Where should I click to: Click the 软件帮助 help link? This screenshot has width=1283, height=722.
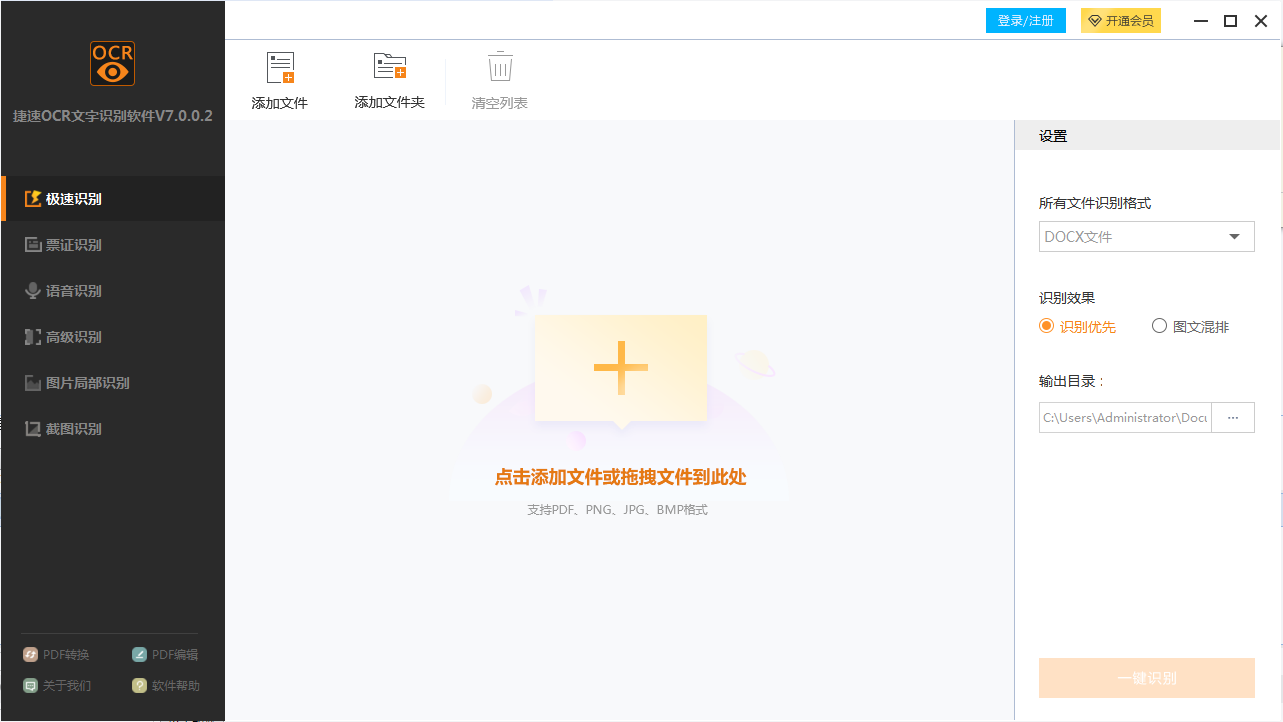click(x=165, y=685)
